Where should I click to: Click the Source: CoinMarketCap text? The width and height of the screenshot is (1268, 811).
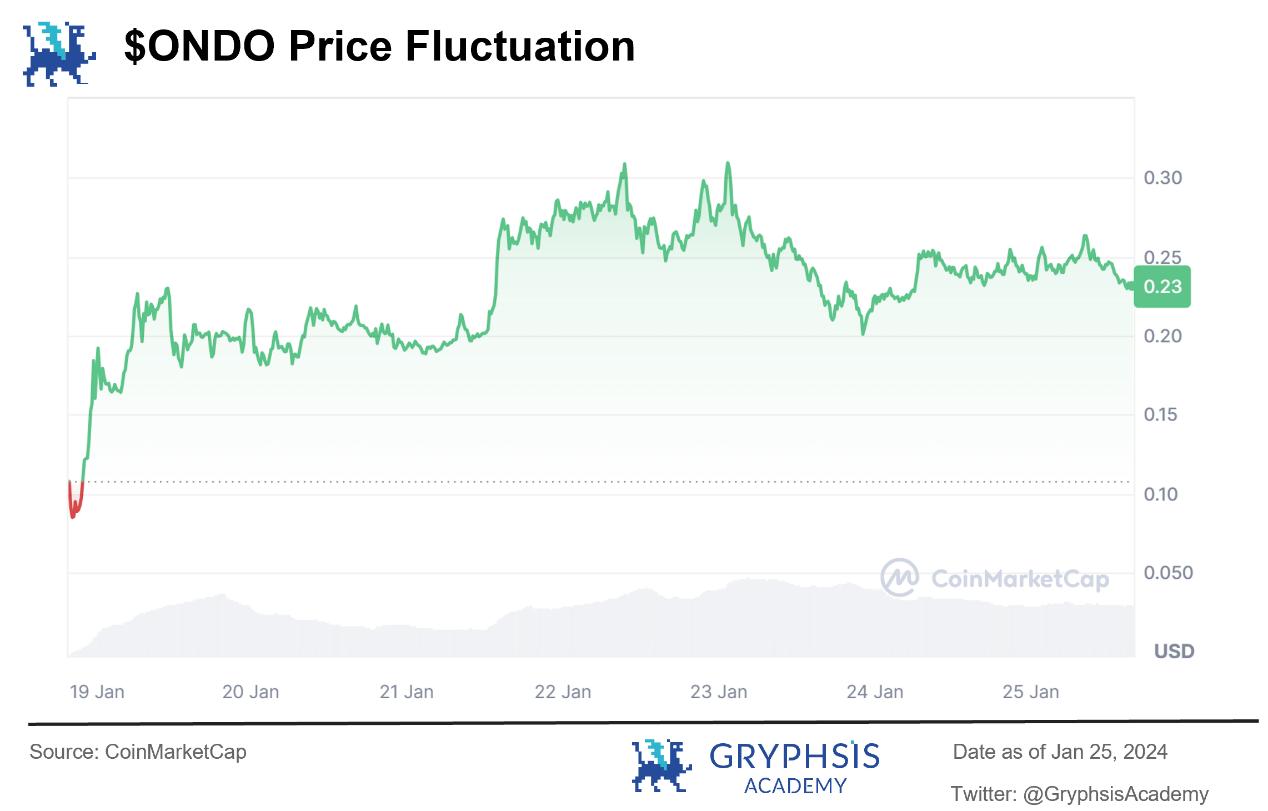coord(138,752)
